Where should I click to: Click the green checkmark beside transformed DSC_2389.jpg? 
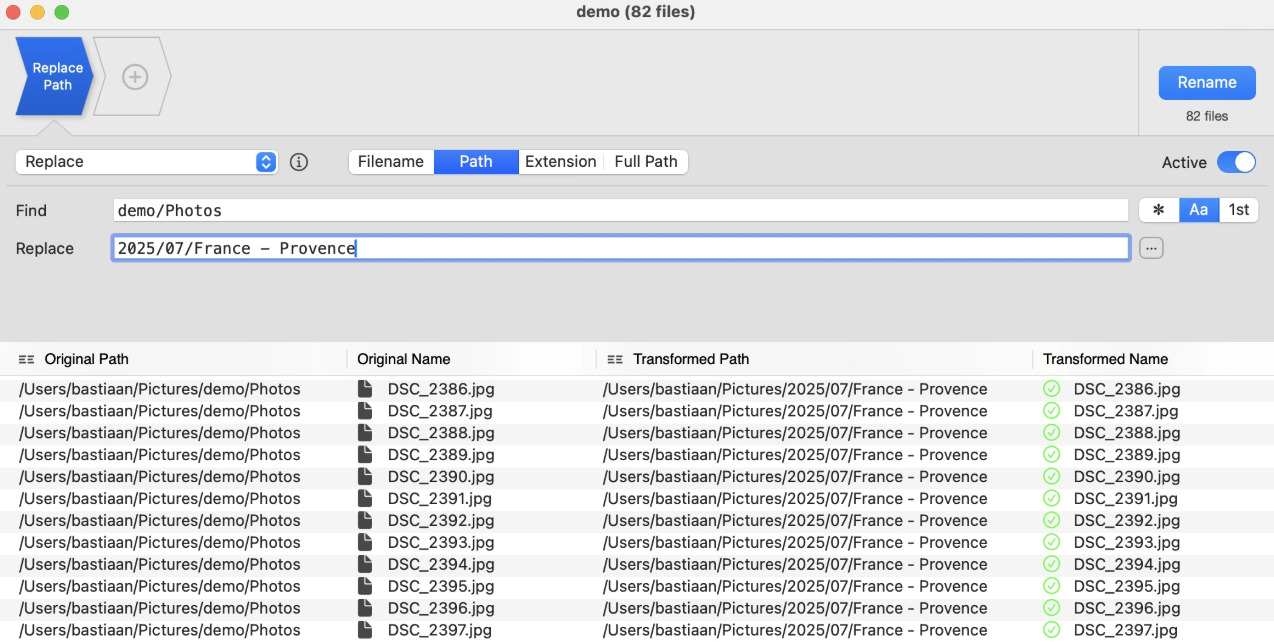point(1051,455)
